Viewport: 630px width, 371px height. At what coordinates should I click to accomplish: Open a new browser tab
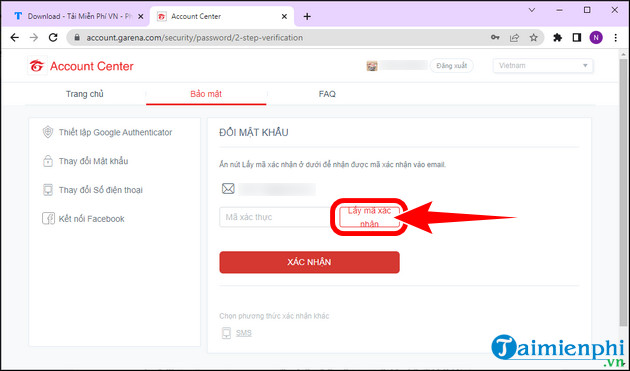point(307,16)
